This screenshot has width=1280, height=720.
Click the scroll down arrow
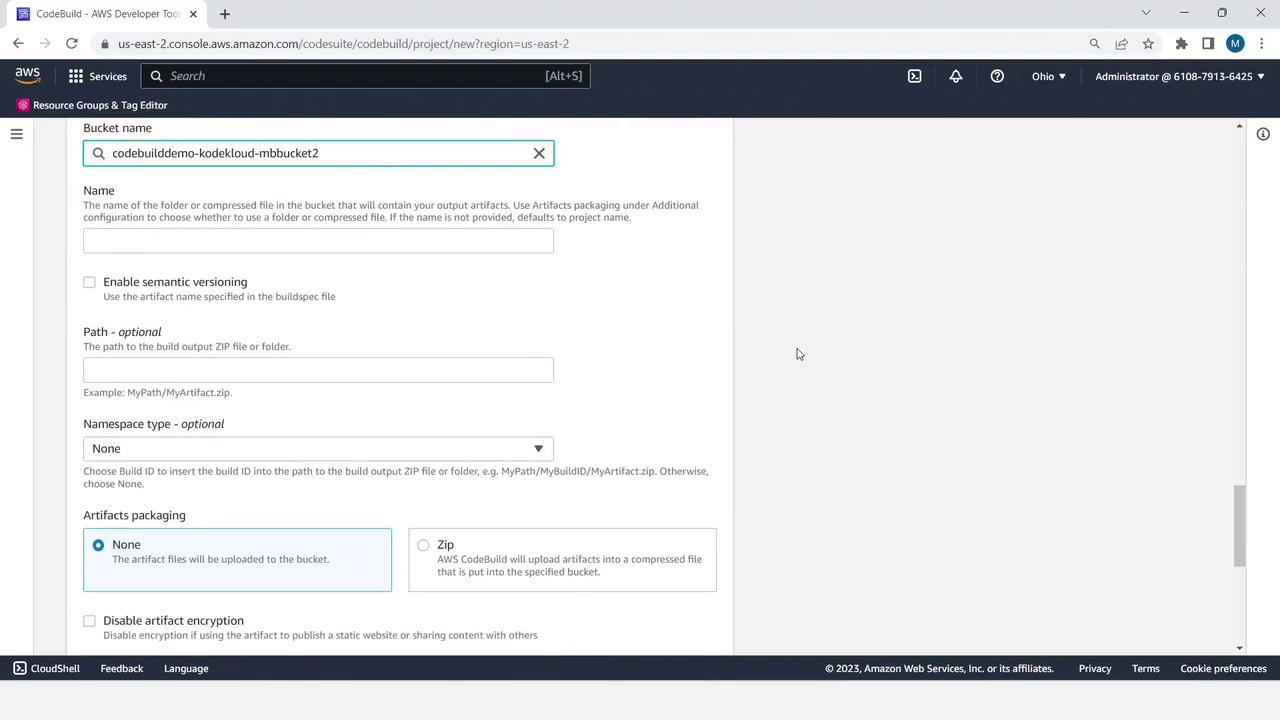coord(1240,648)
